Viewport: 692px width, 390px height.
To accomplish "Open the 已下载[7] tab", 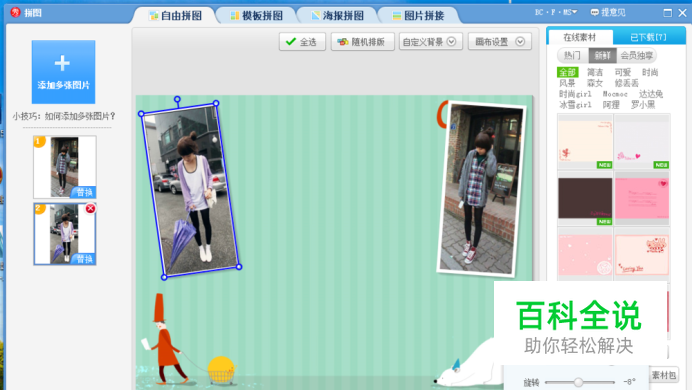I will [648, 37].
